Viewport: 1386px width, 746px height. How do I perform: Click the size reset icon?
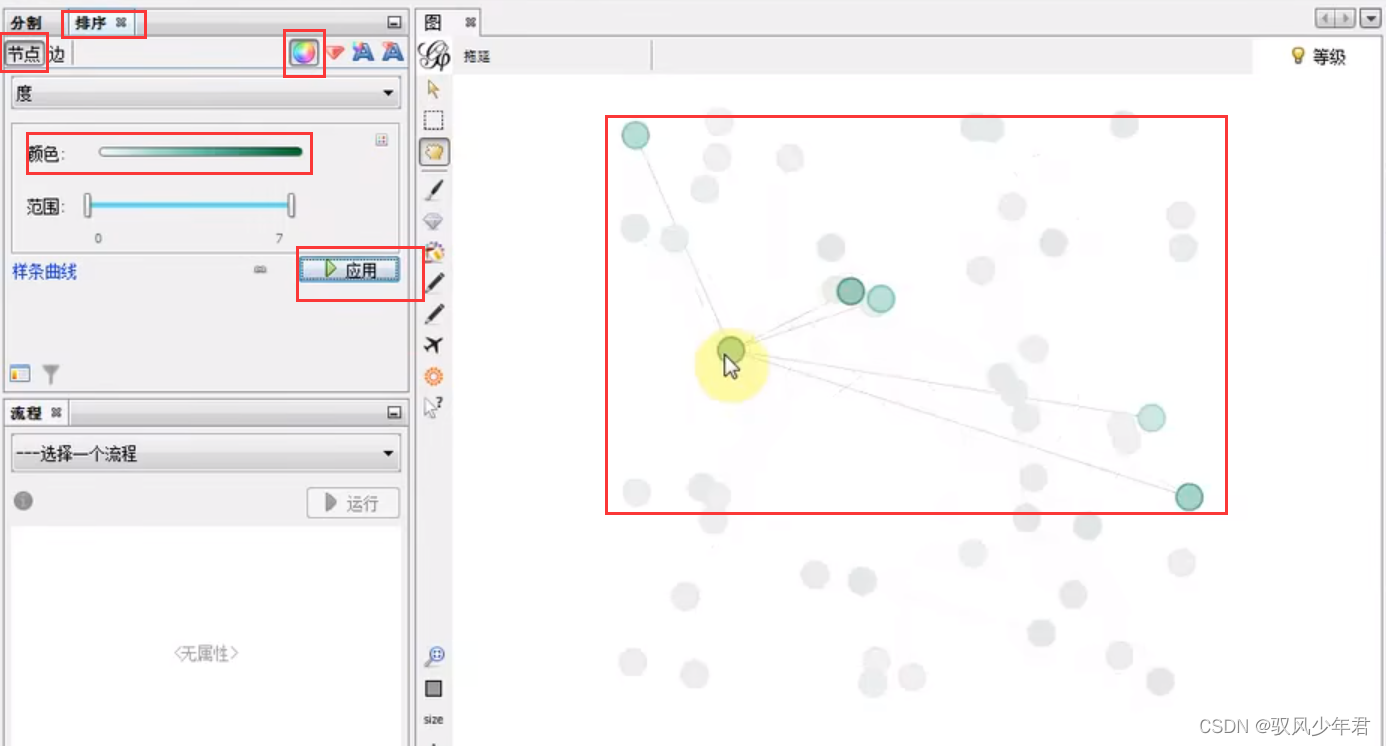[433, 720]
